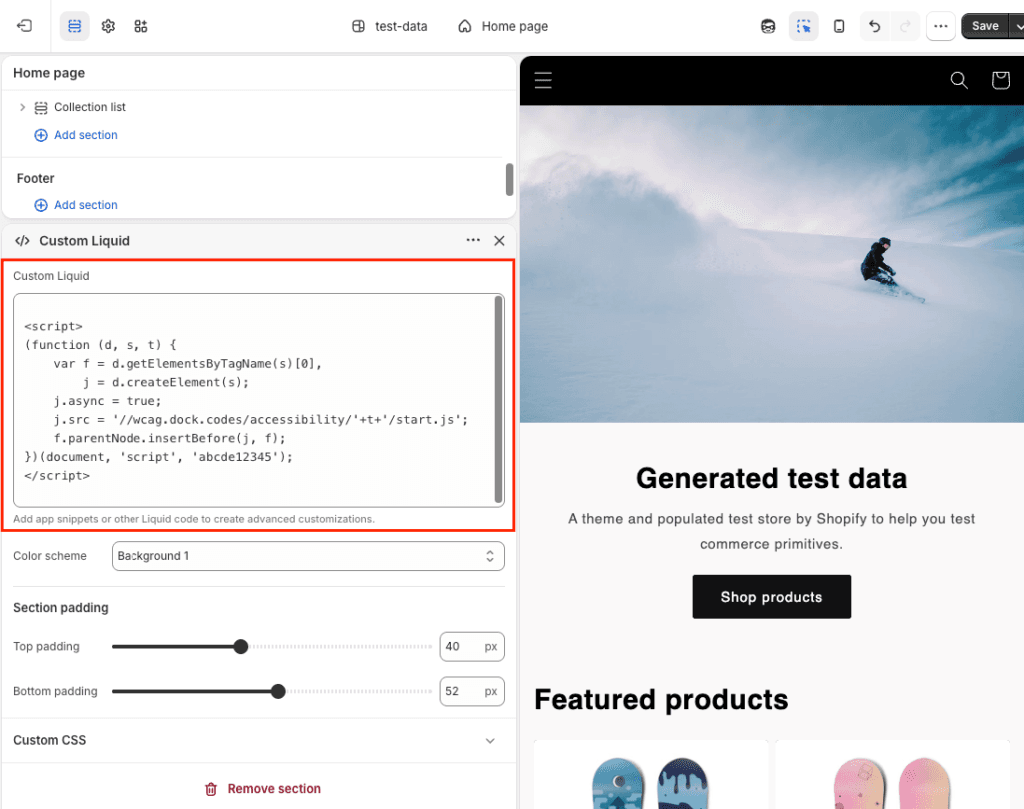Open the preview cart icon
This screenshot has width=1024, height=809.
tap(1000, 80)
